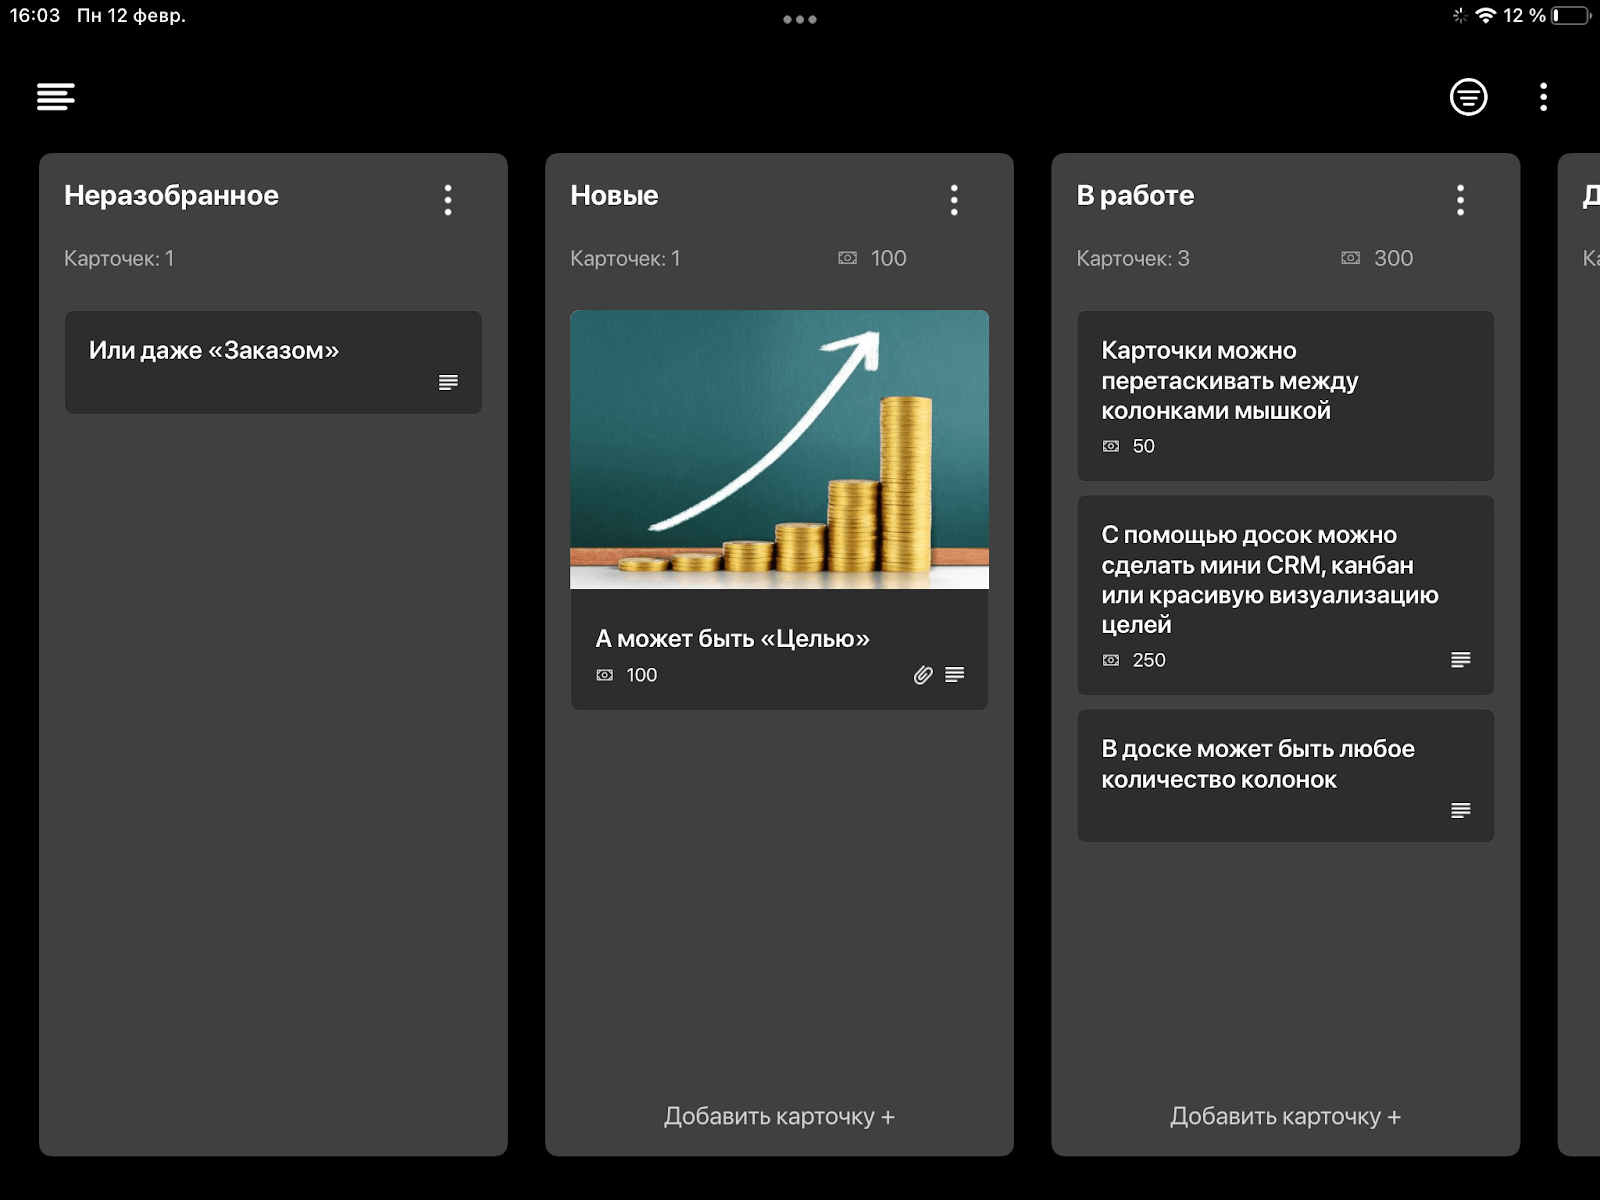Open the coins chart image thumbnail
Screen dimensions: 1600x1200
coord(779,449)
